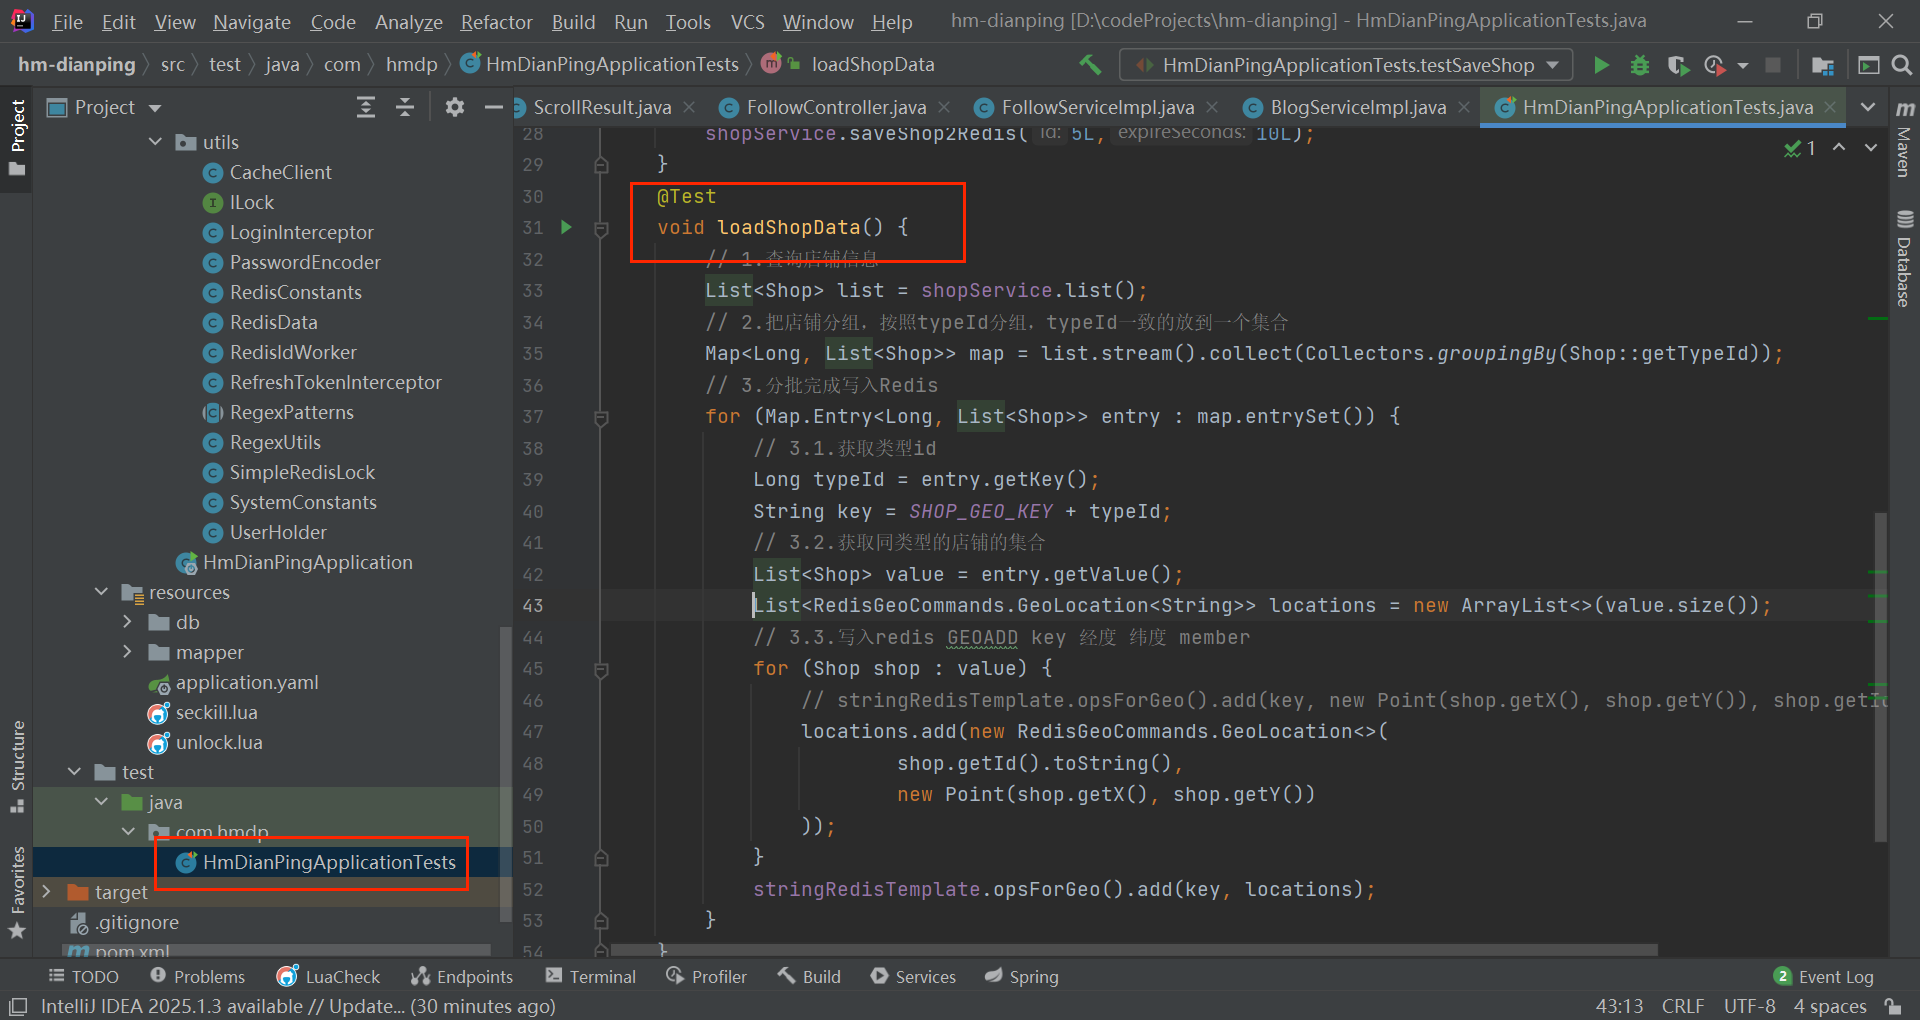Run loadShopData test from gutter arrow
The width and height of the screenshot is (1921, 1020).
566,227
